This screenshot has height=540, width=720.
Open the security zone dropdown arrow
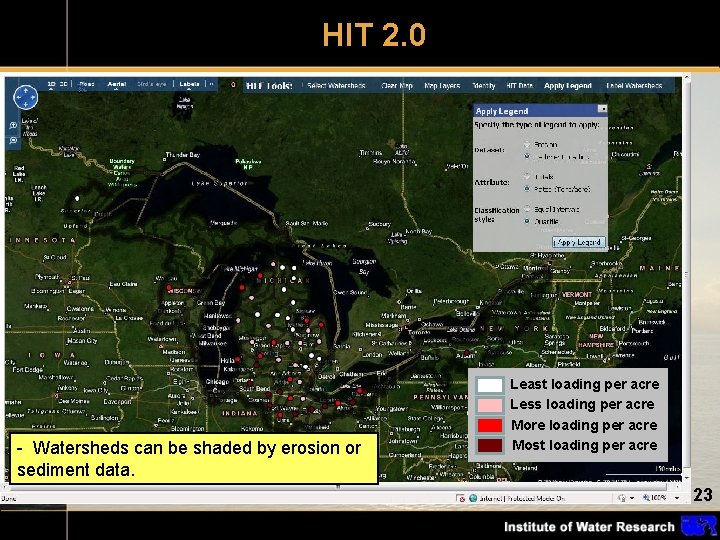632,498
